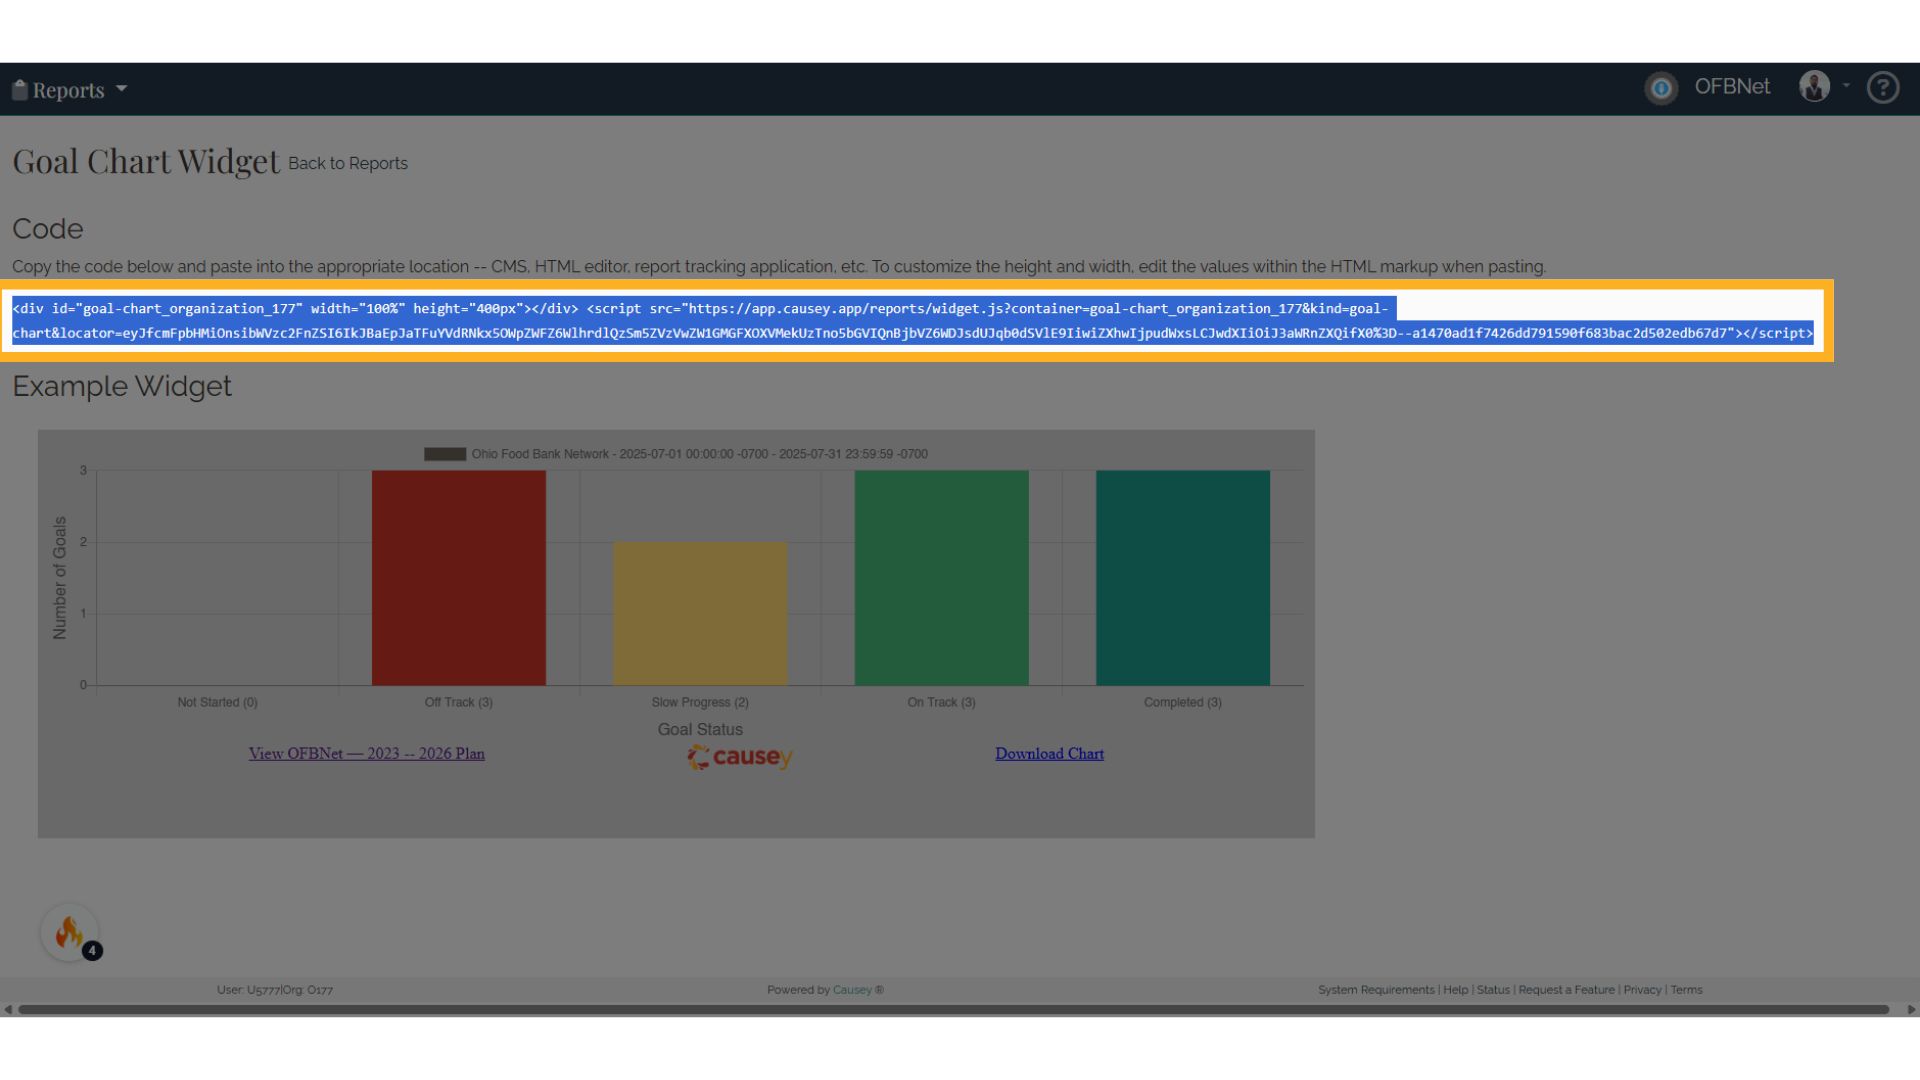Image resolution: width=1920 pixels, height=1080 pixels.
Task: Expand the user account dropdown arrow
Action: click(x=1846, y=86)
